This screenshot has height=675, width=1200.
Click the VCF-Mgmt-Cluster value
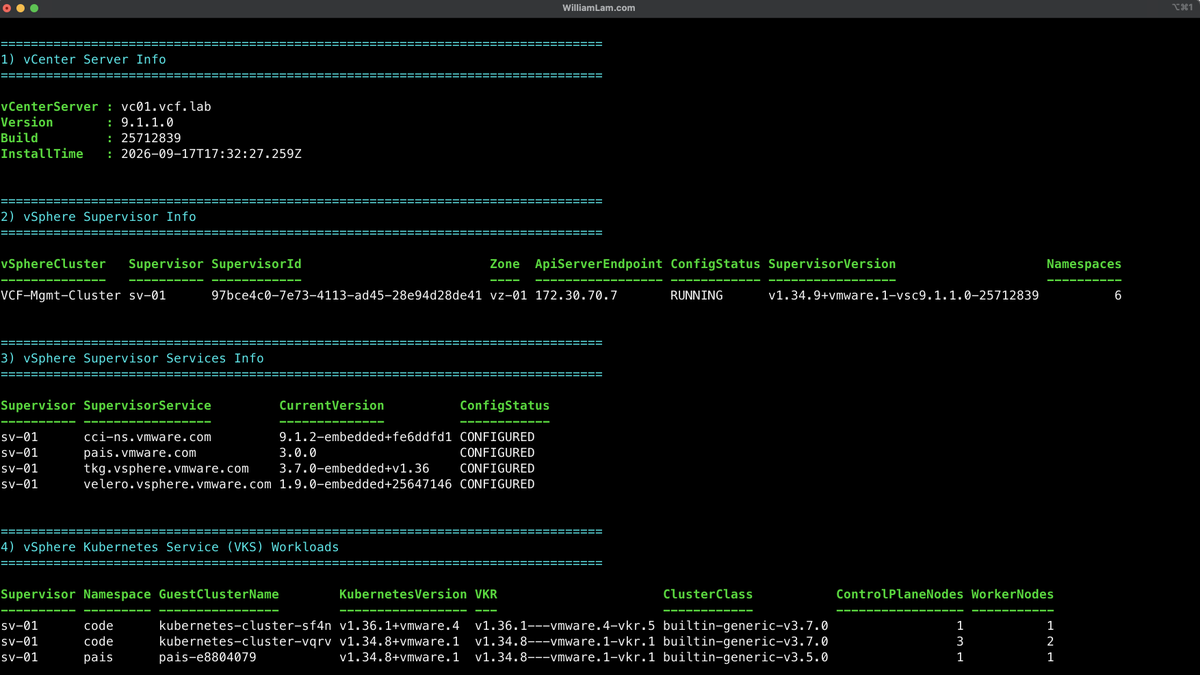coord(60,296)
